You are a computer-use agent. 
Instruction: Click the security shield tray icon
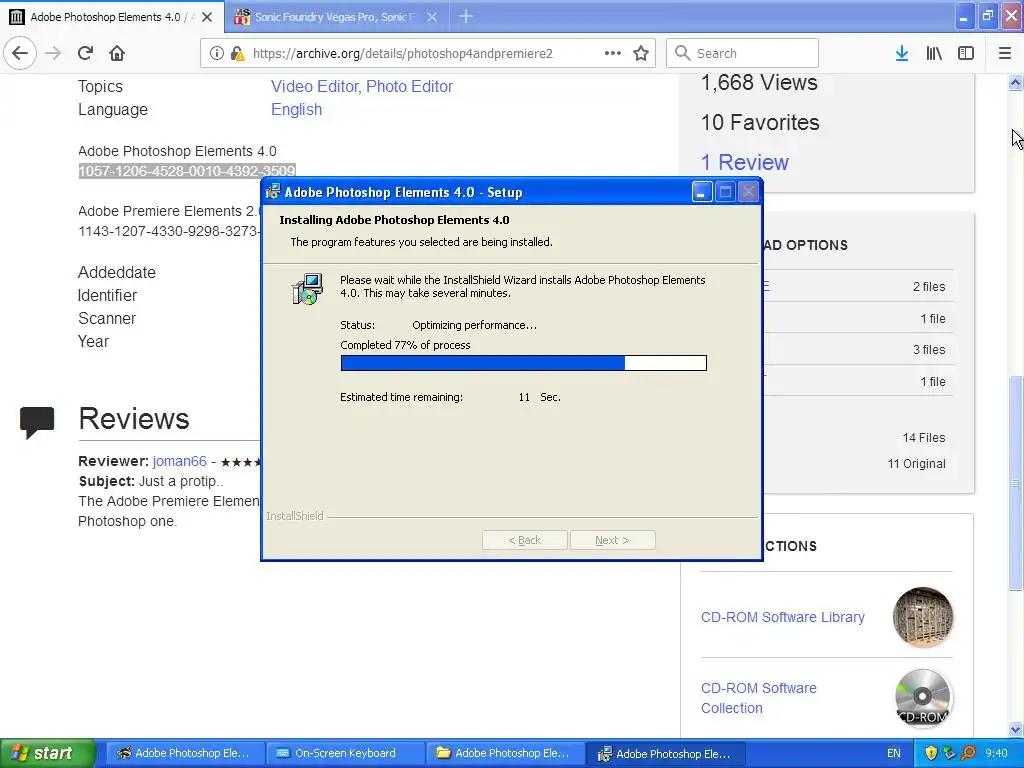coord(931,754)
